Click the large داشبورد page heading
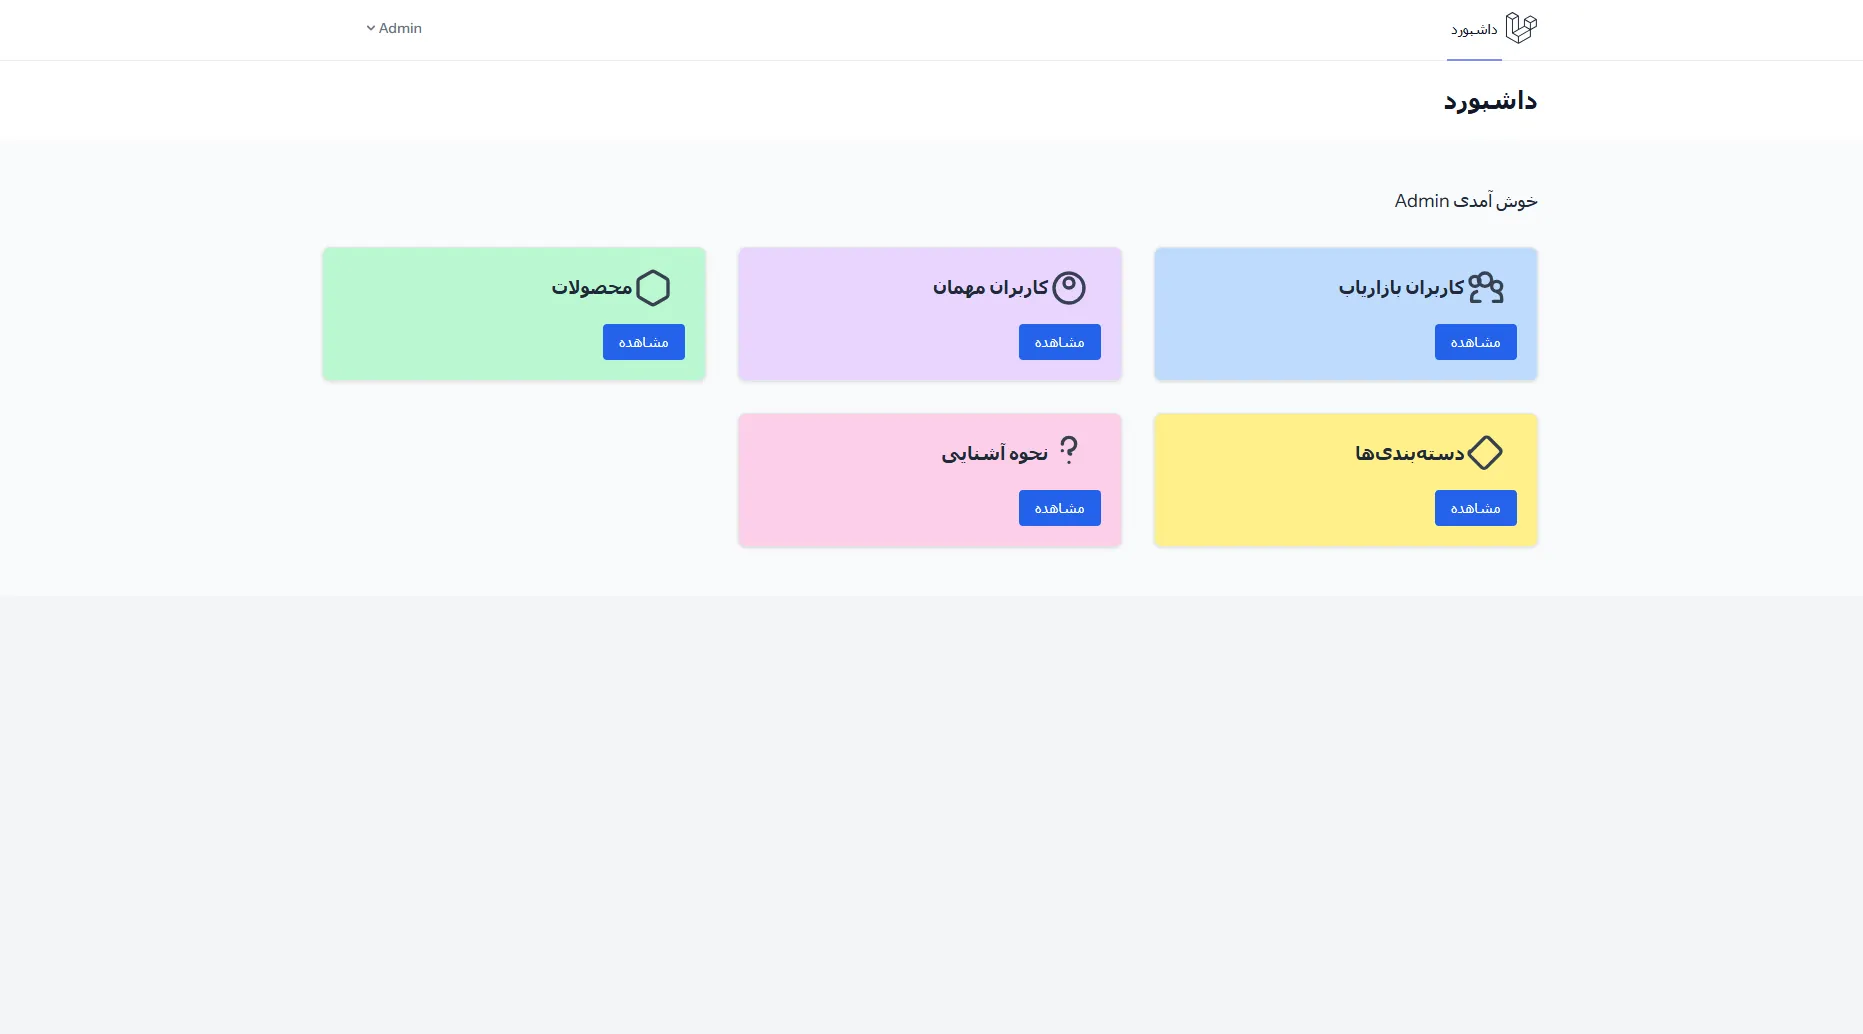Viewport: 1863px width, 1034px height. click(x=1489, y=101)
